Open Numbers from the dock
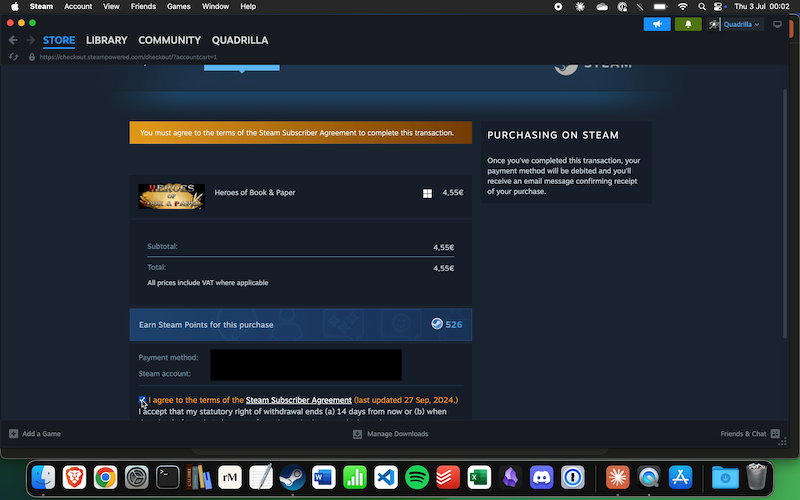This screenshot has width=800, height=500. [x=355, y=478]
